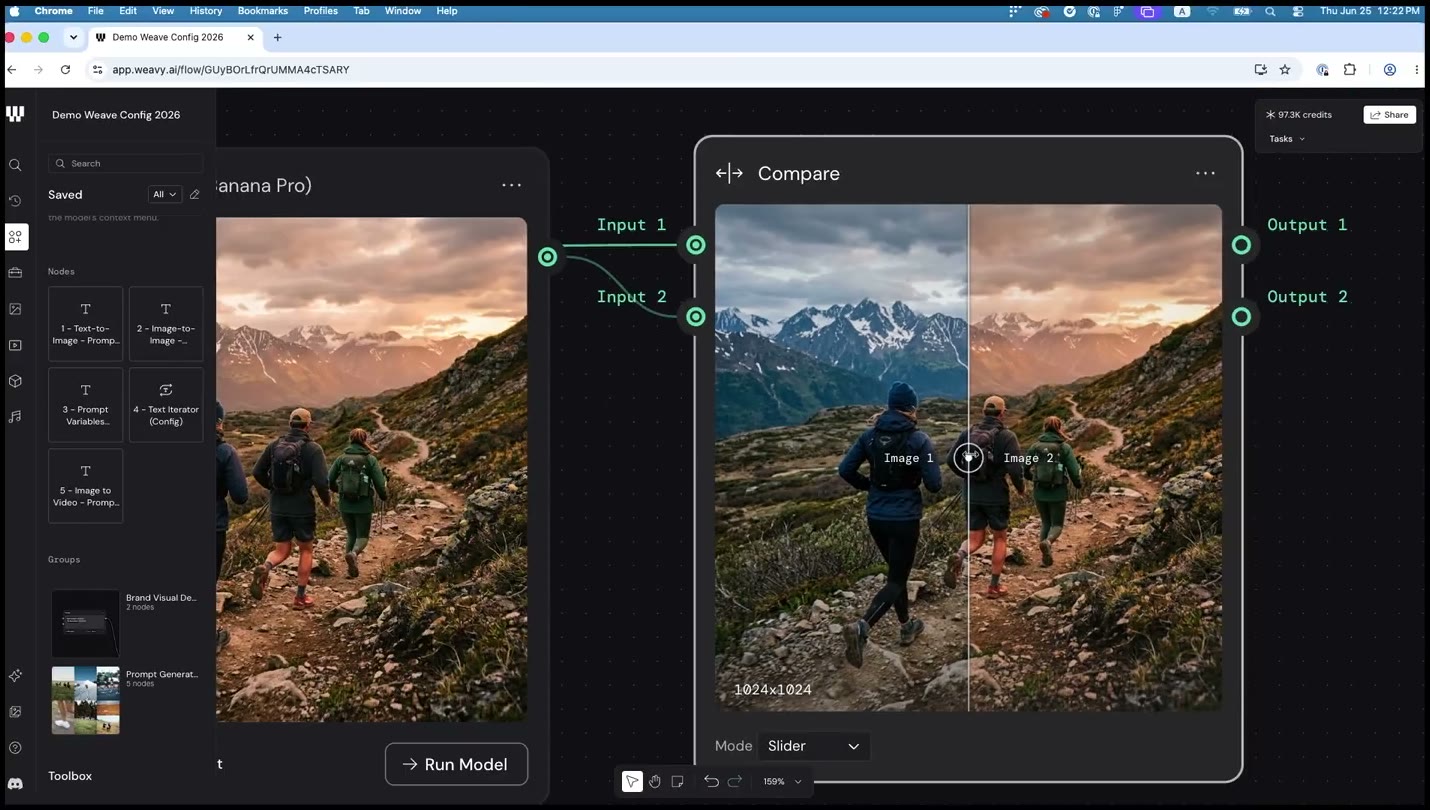Screen dimensions: 1430x810
Task: Open the Chrome tab search dropdown arrow
Action: (x=73, y=37)
